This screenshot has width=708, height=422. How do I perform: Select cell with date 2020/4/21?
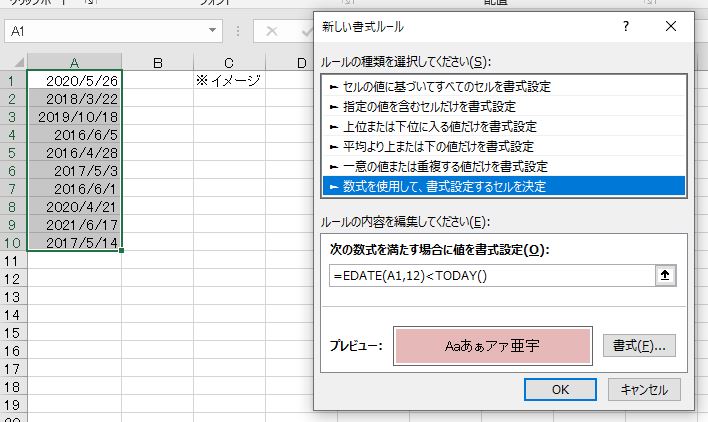pyautogui.click(x=75, y=206)
